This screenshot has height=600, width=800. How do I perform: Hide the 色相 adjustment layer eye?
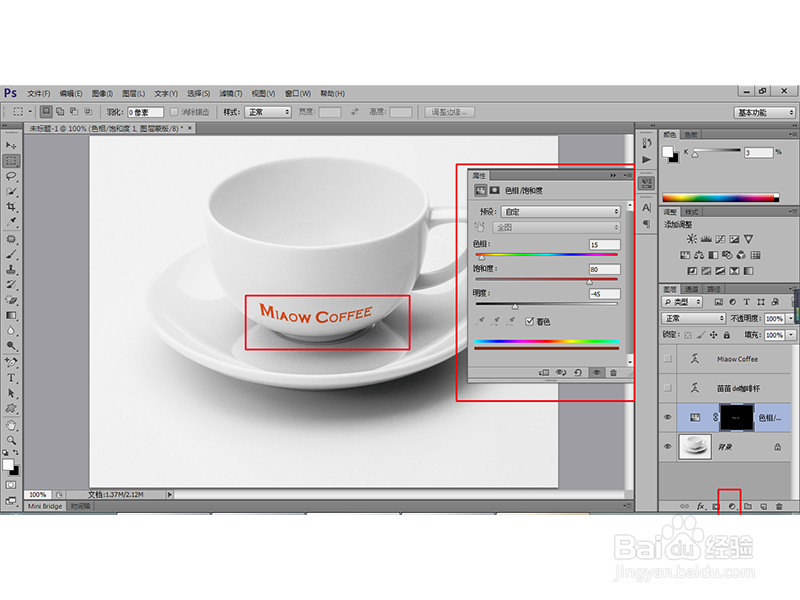click(667, 417)
